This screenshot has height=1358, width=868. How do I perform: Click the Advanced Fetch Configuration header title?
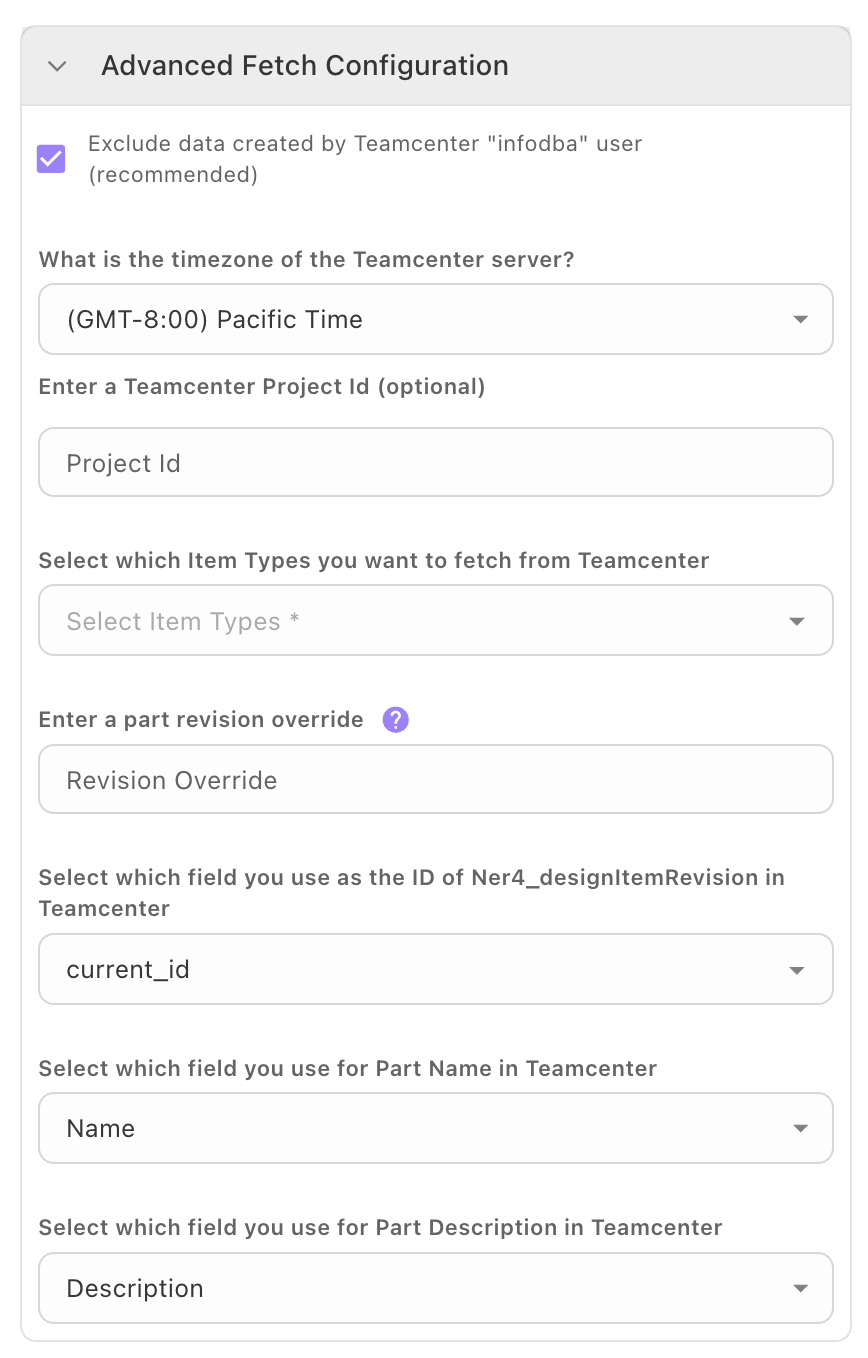[x=305, y=66]
